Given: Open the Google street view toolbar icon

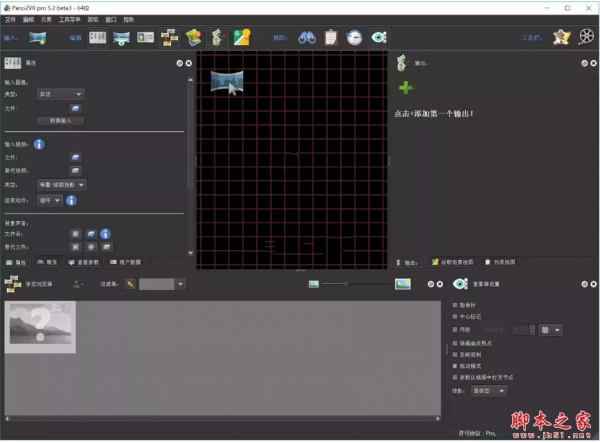Looking at the screenshot, I should (x=242, y=37).
